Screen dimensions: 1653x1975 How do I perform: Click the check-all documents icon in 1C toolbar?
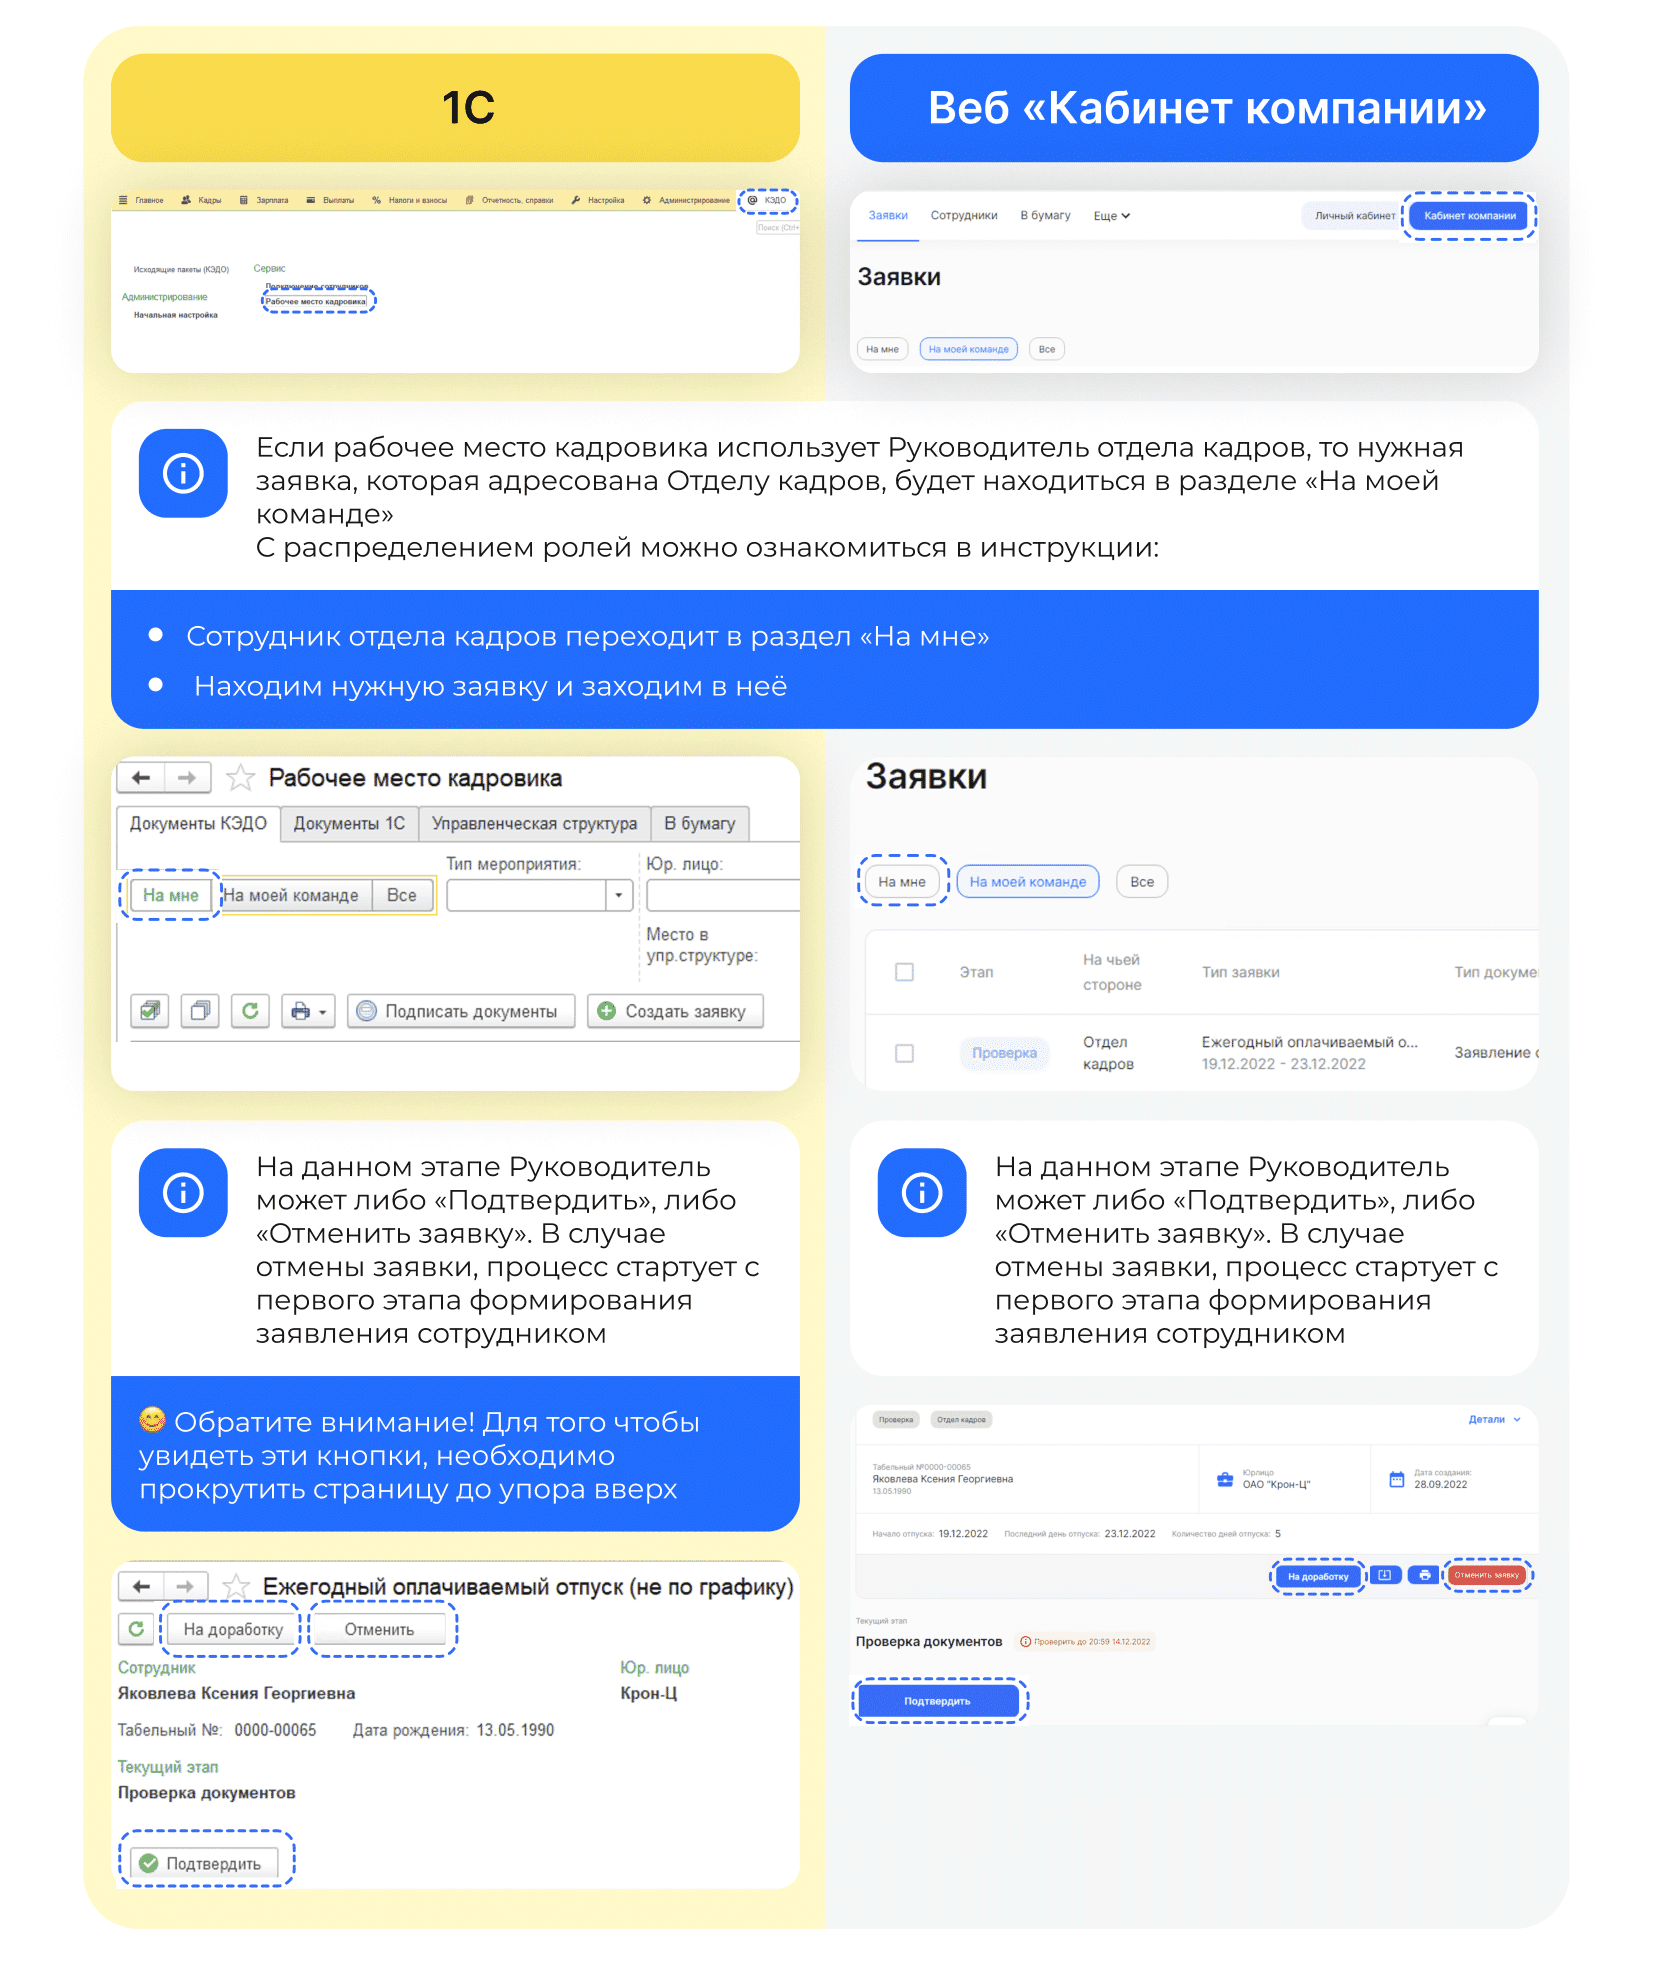tap(150, 1011)
